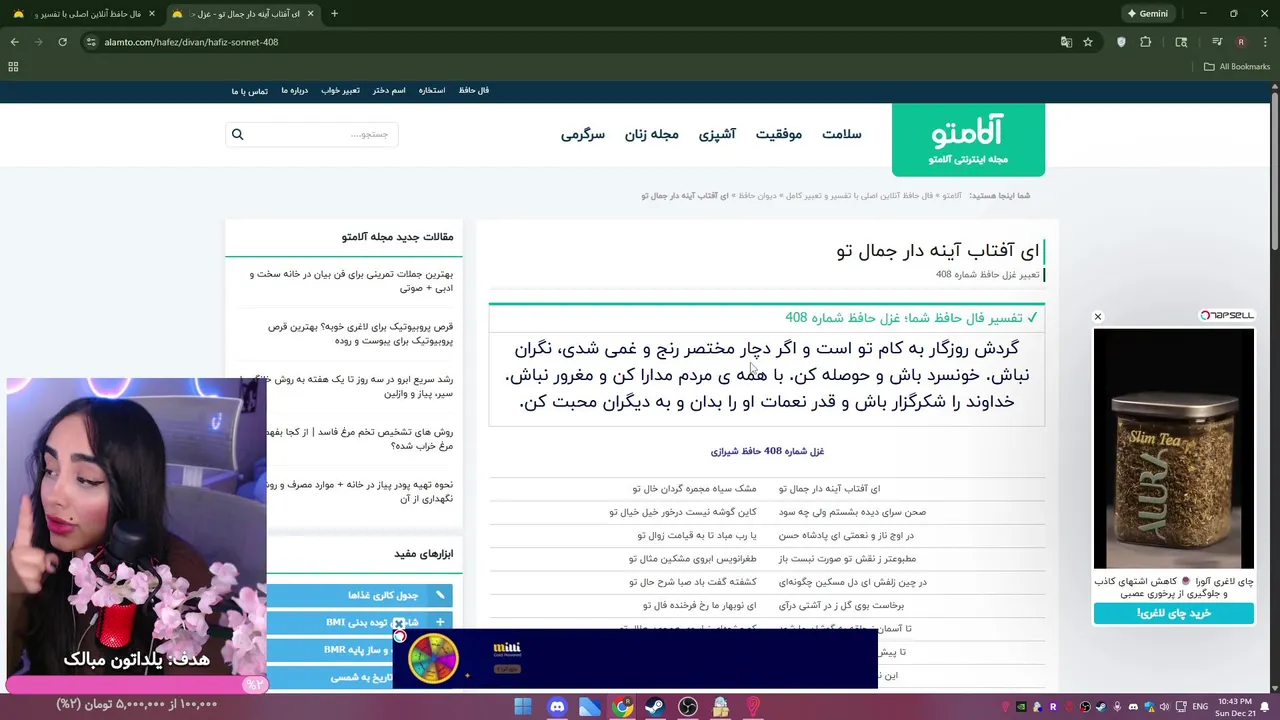1280x720 pixels.
Task: Open Discord from the taskbar
Action: [x=557, y=707]
